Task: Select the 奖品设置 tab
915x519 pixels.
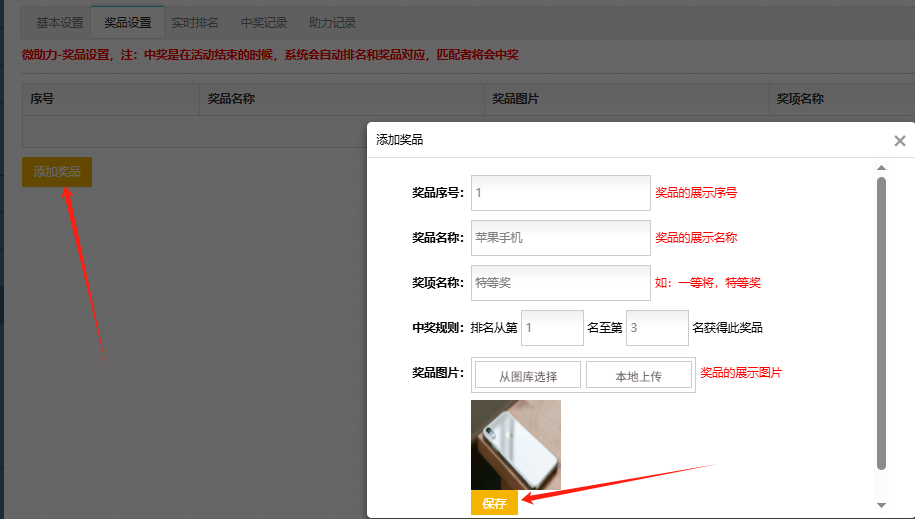Action: [x=128, y=23]
